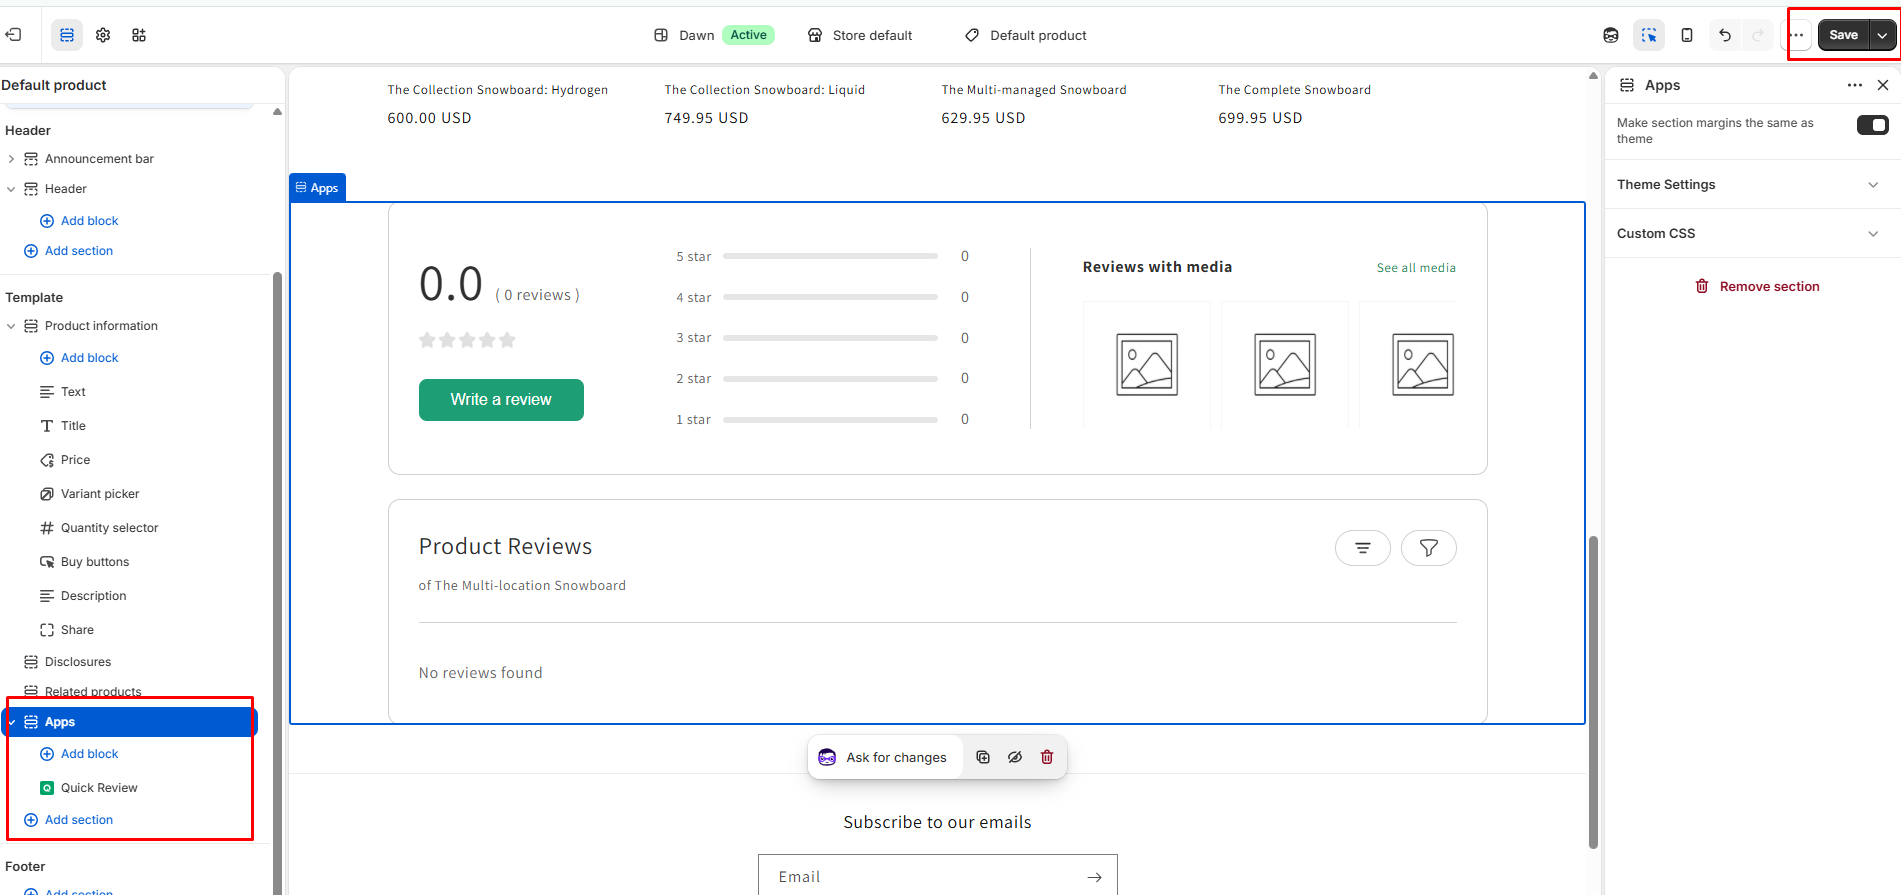Screen dimensions: 1901x895
Task: Click The Complete Snowboard product
Action: click(1294, 90)
